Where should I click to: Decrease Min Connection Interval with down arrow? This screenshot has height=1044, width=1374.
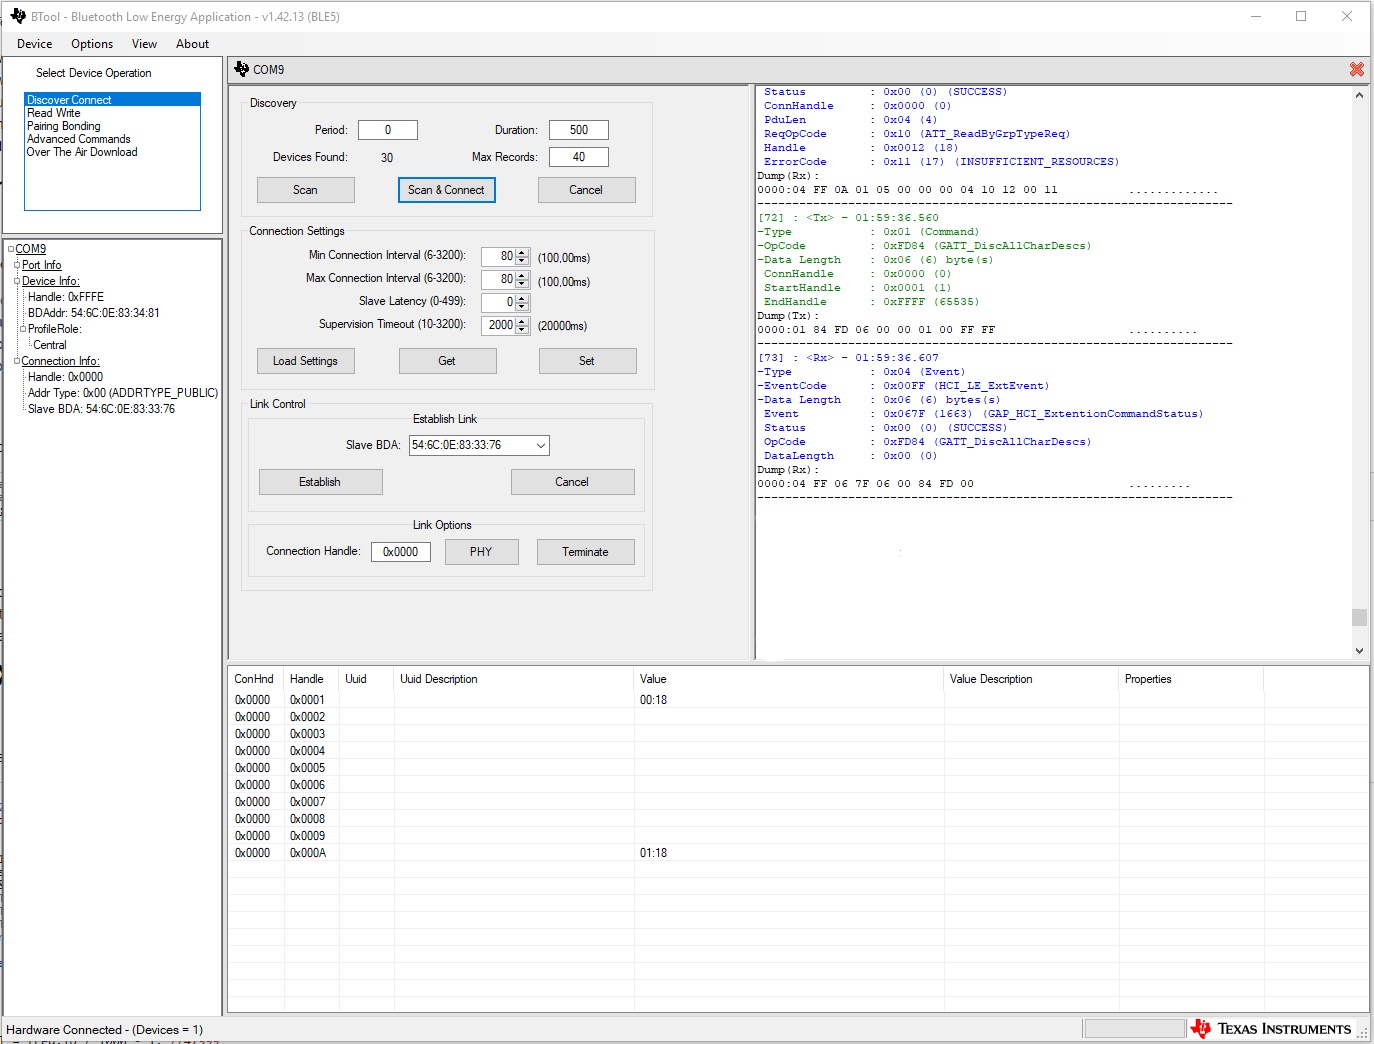522,261
